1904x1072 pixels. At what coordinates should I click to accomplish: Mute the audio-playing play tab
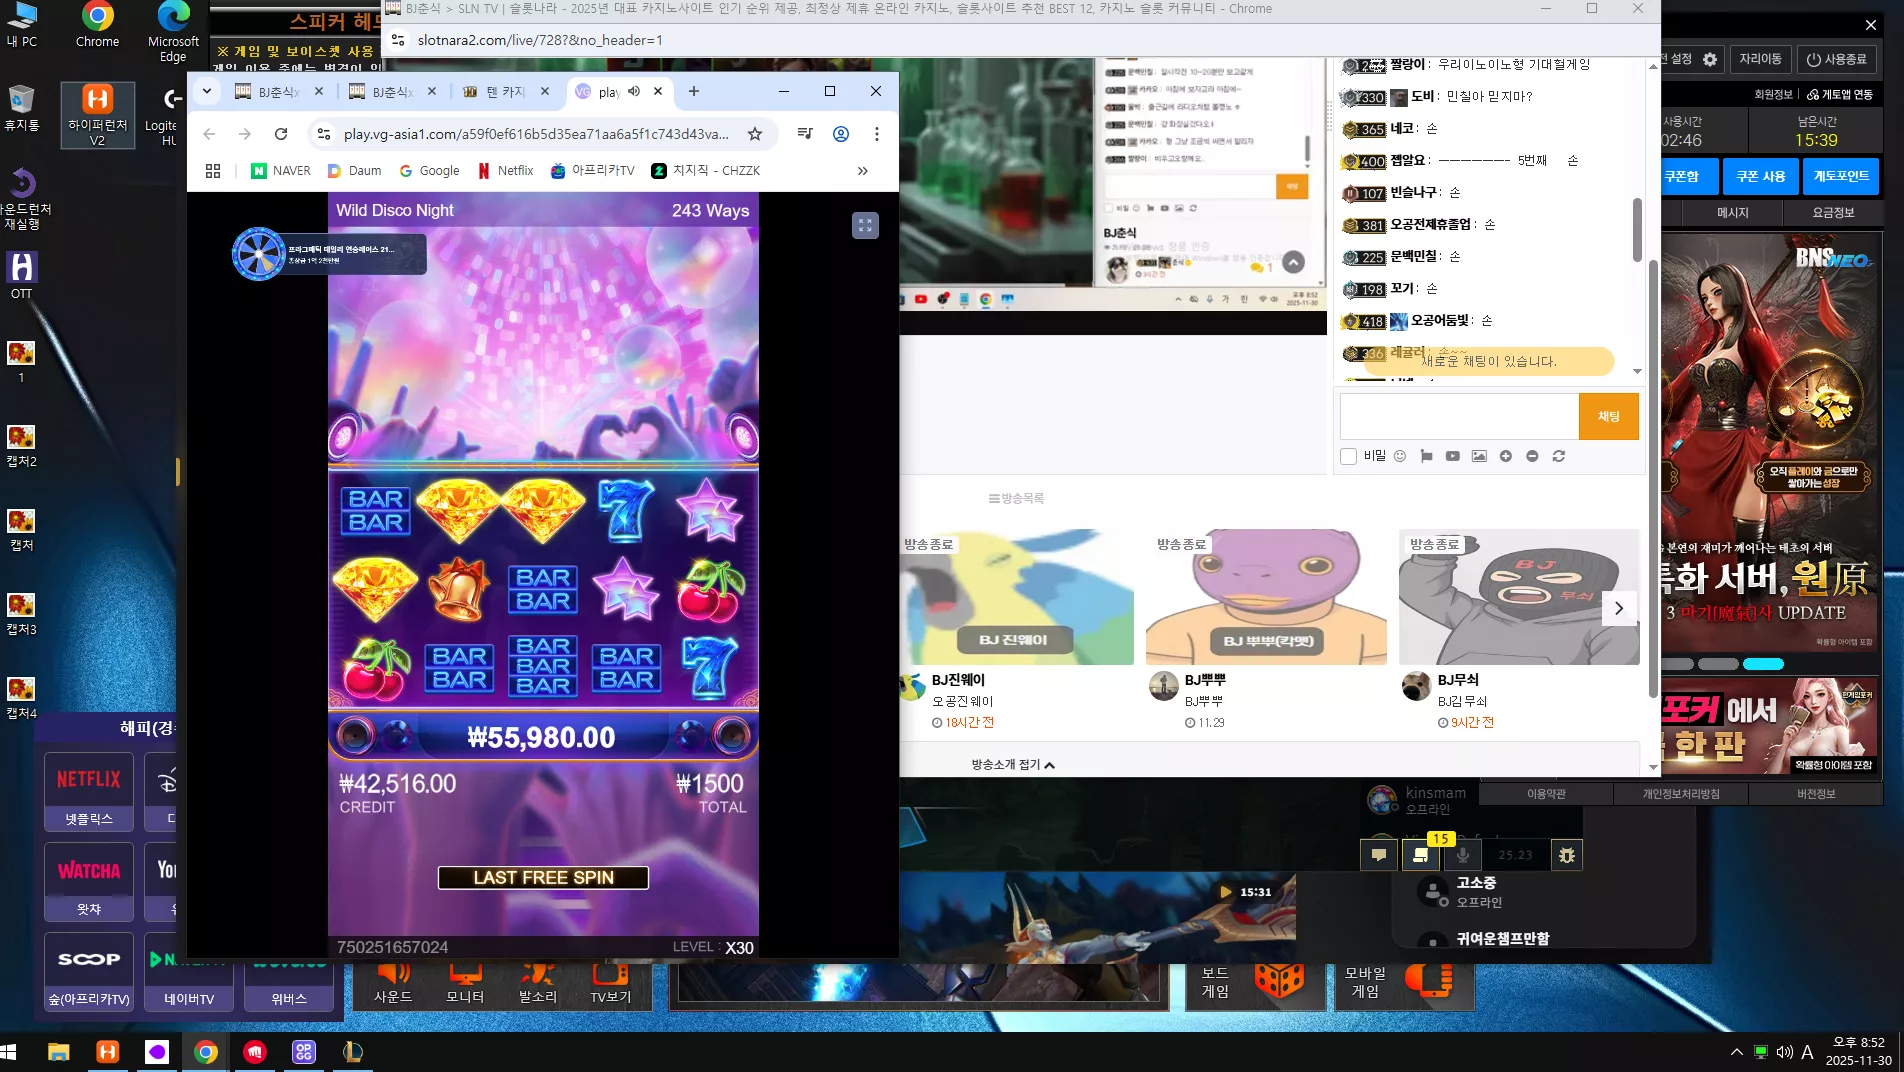(x=634, y=91)
